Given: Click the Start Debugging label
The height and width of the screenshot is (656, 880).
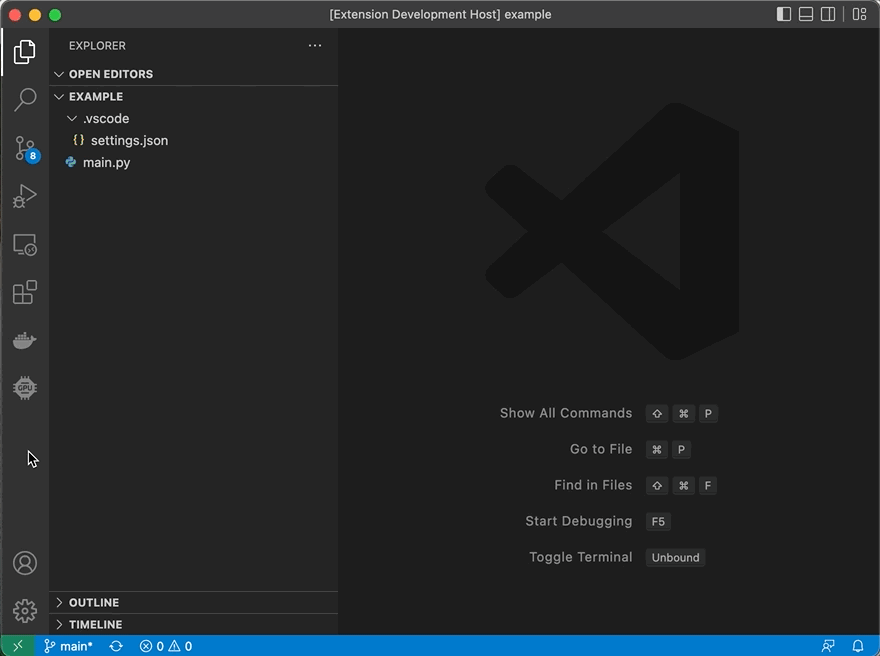Looking at the screenshot, I should click(579, 521).
